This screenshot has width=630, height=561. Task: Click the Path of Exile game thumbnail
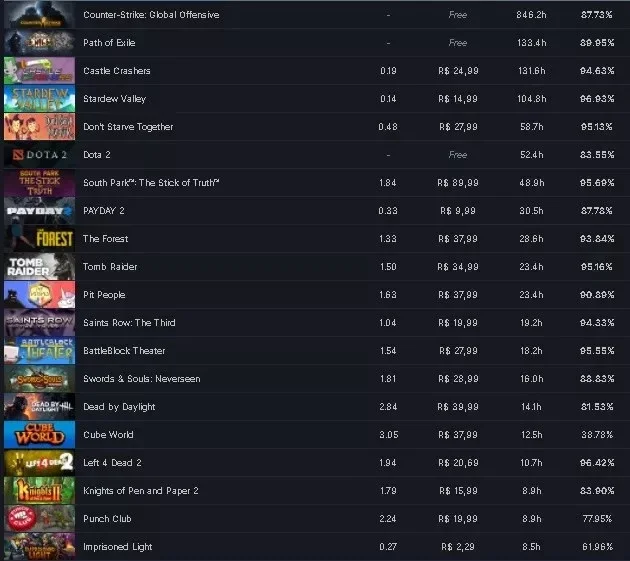tap(39, 43)
